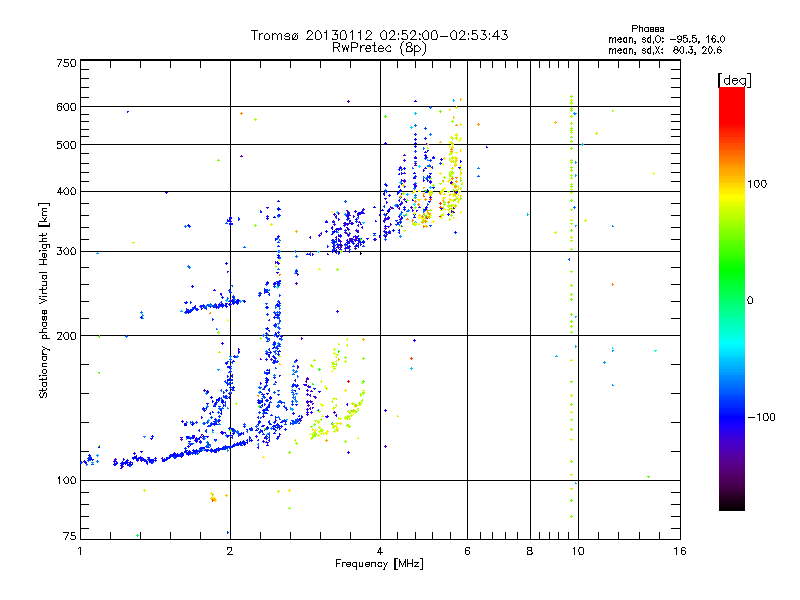Click the 'mean, sd,O: -95.5, 16.0' line

pyautogui.click(x=666, y=39)
